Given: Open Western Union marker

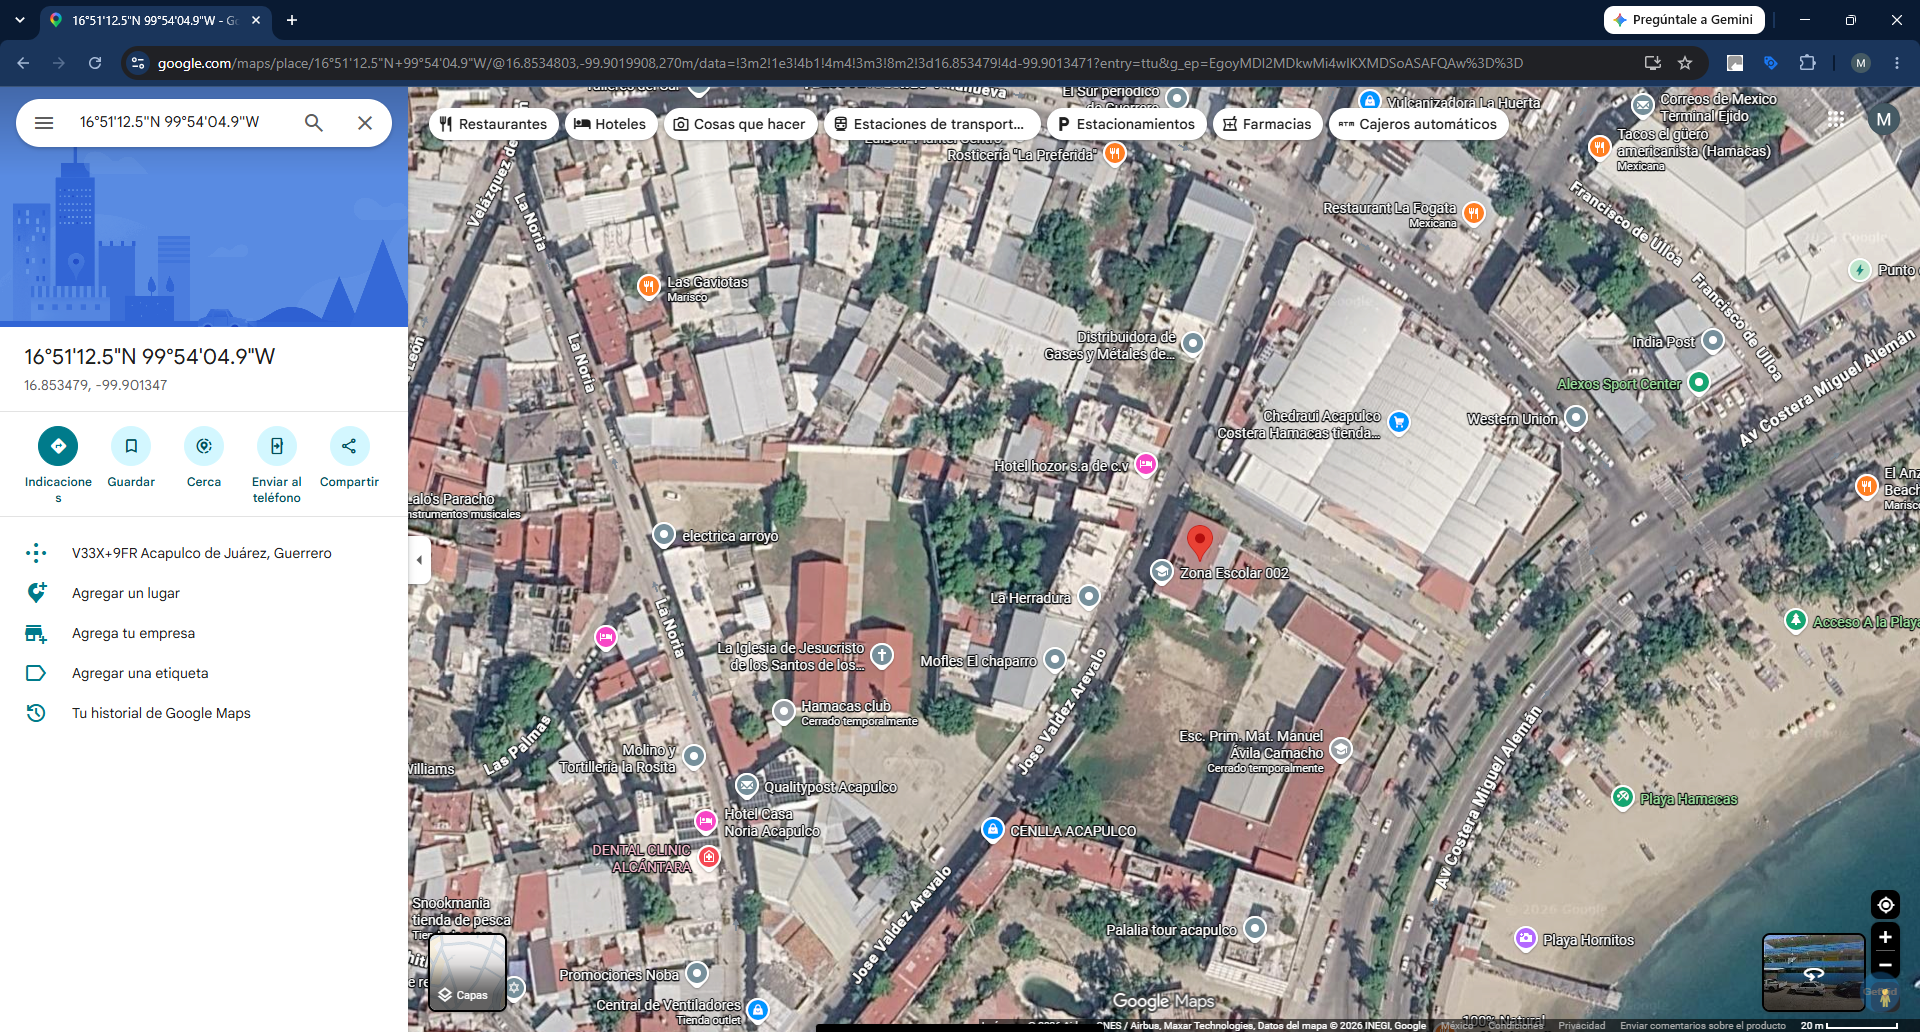Looking at the screenshot, I should tap(1576, 418).
